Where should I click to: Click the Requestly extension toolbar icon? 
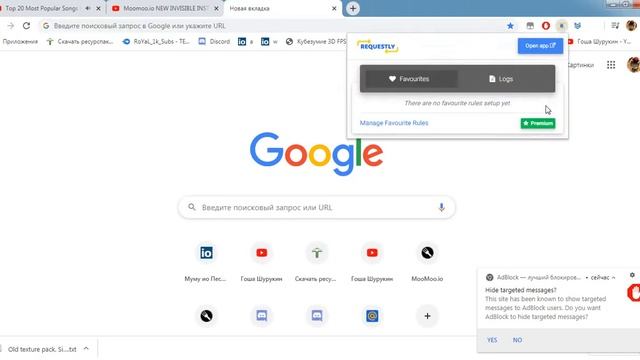562,26
